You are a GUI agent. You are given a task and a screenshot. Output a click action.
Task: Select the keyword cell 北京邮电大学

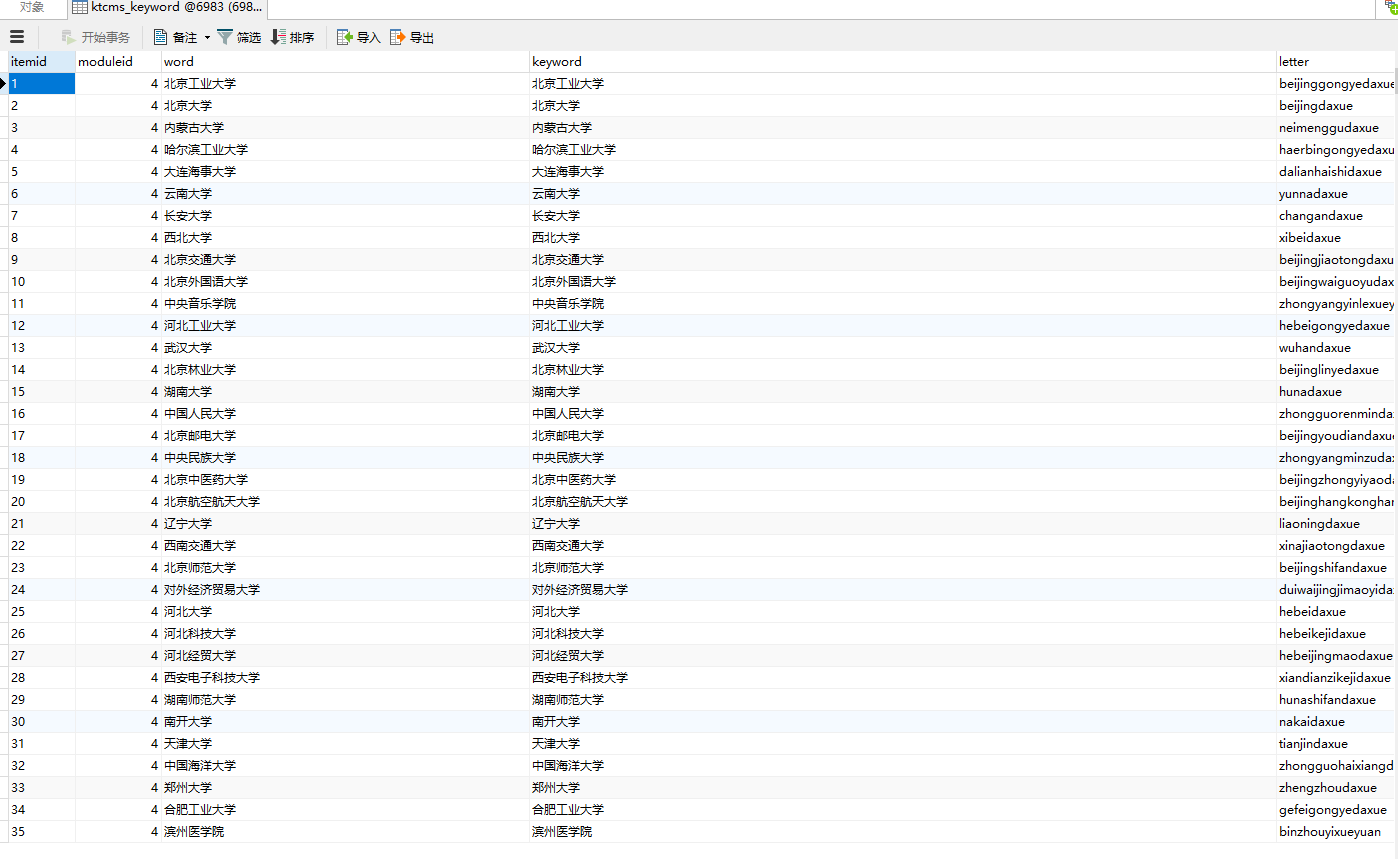pos(903,436)
